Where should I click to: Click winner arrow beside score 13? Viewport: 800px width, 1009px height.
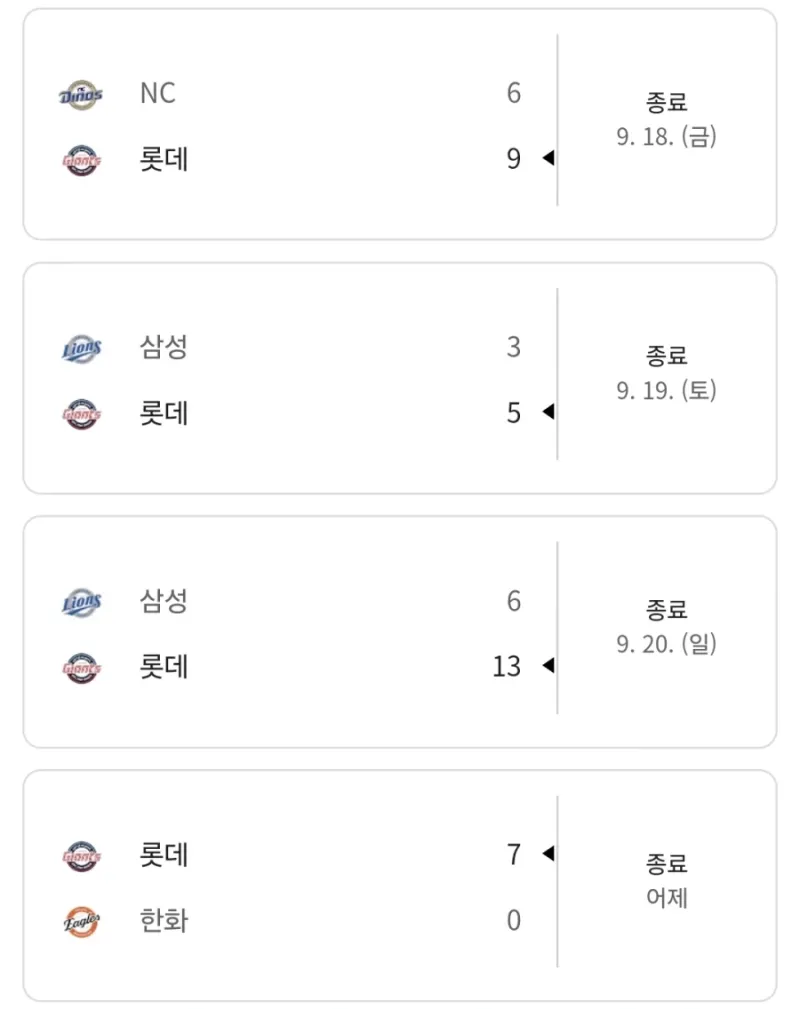pos(548,665)
